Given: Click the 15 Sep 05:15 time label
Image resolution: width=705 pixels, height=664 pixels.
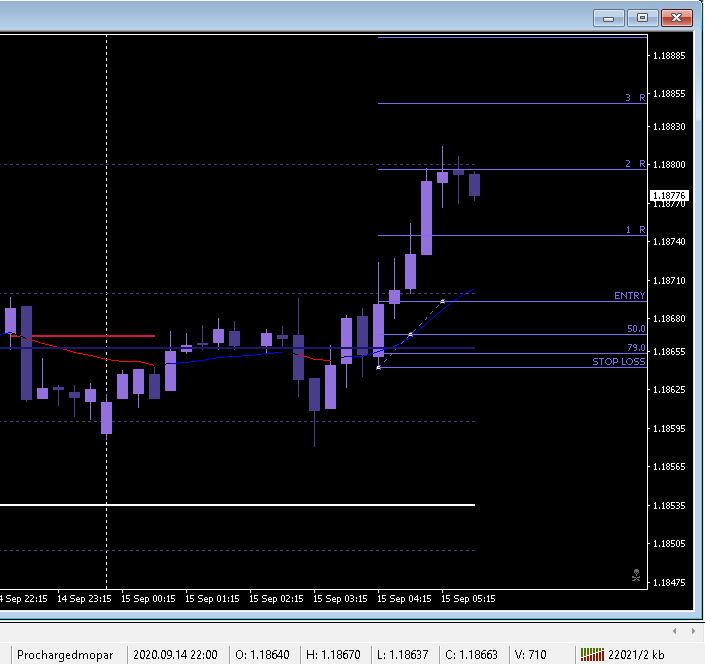Looking at the screenshot, I should 468,599.
